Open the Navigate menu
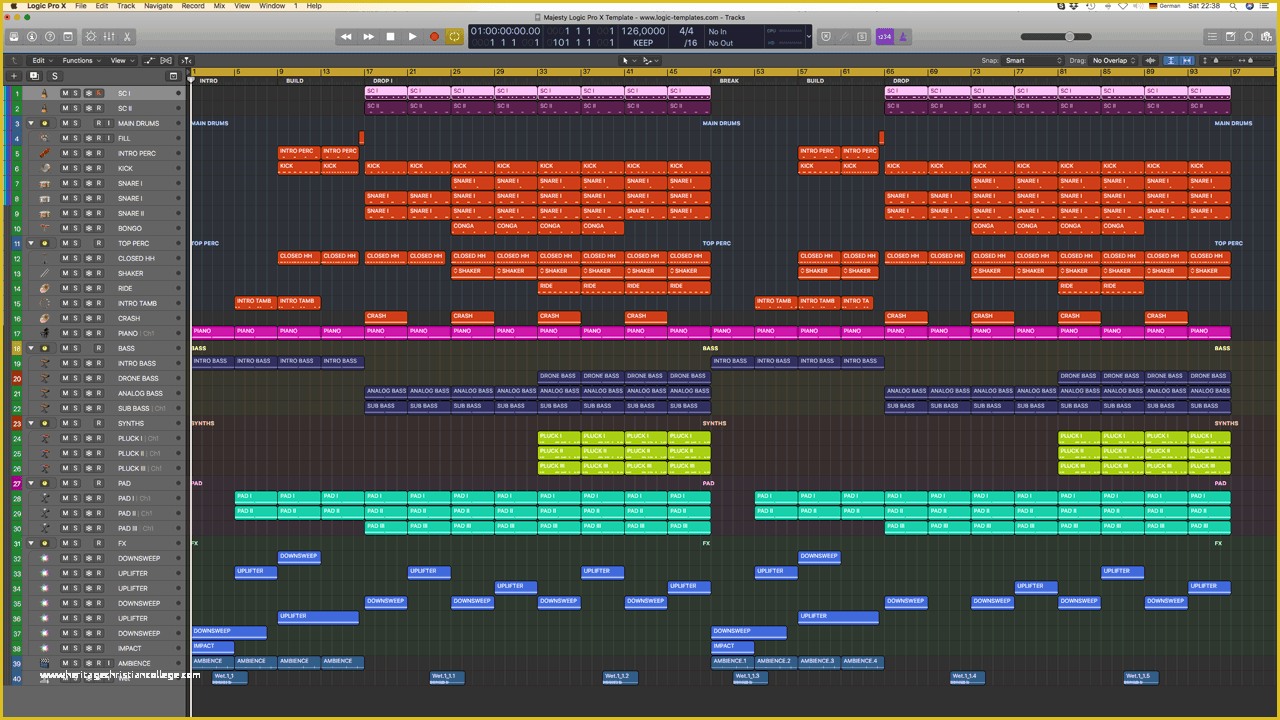 (x=158, y=6)
